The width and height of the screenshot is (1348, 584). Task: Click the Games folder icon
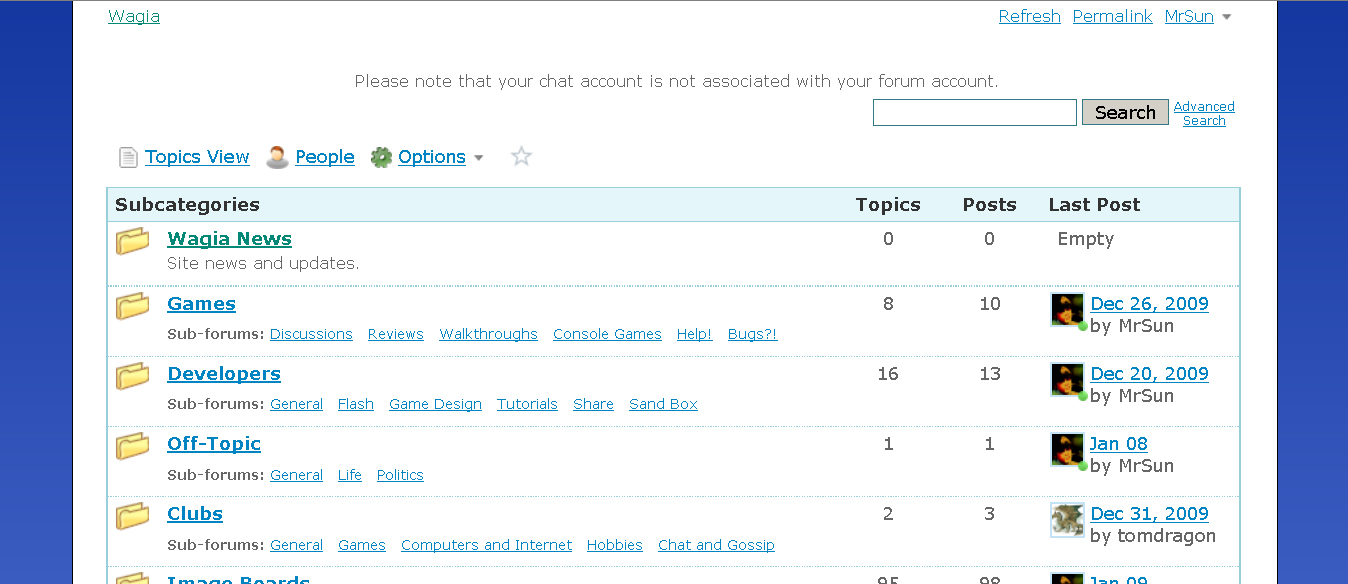coord(133,306)
